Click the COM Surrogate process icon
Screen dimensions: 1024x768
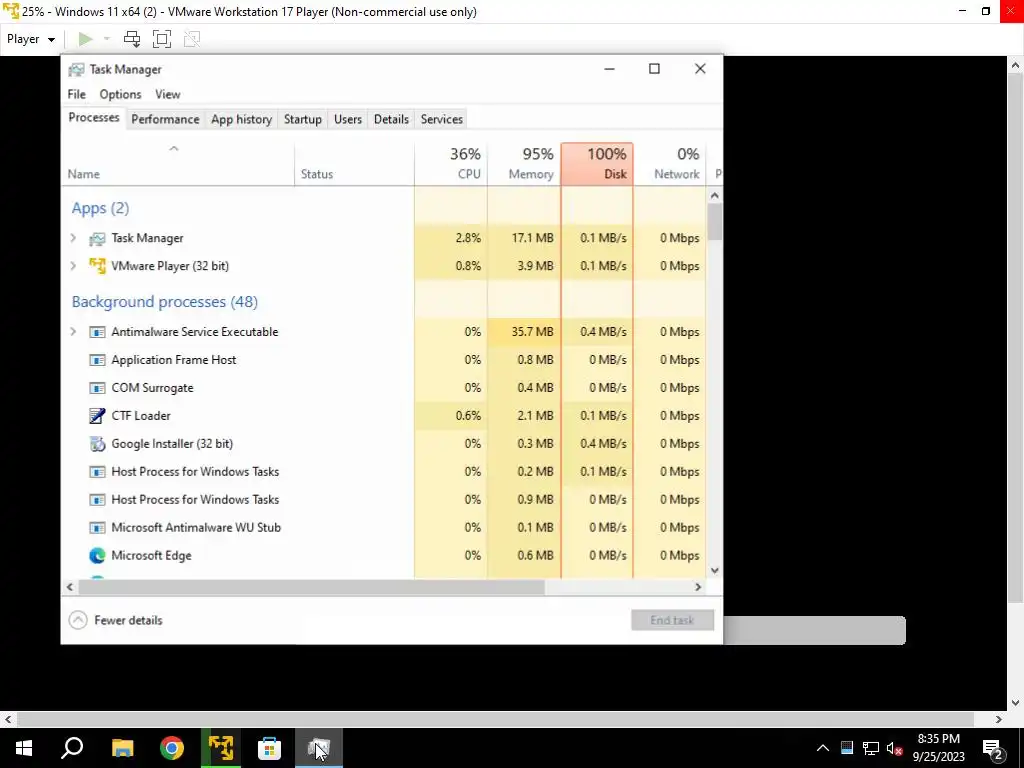click(x=97, y=388)
